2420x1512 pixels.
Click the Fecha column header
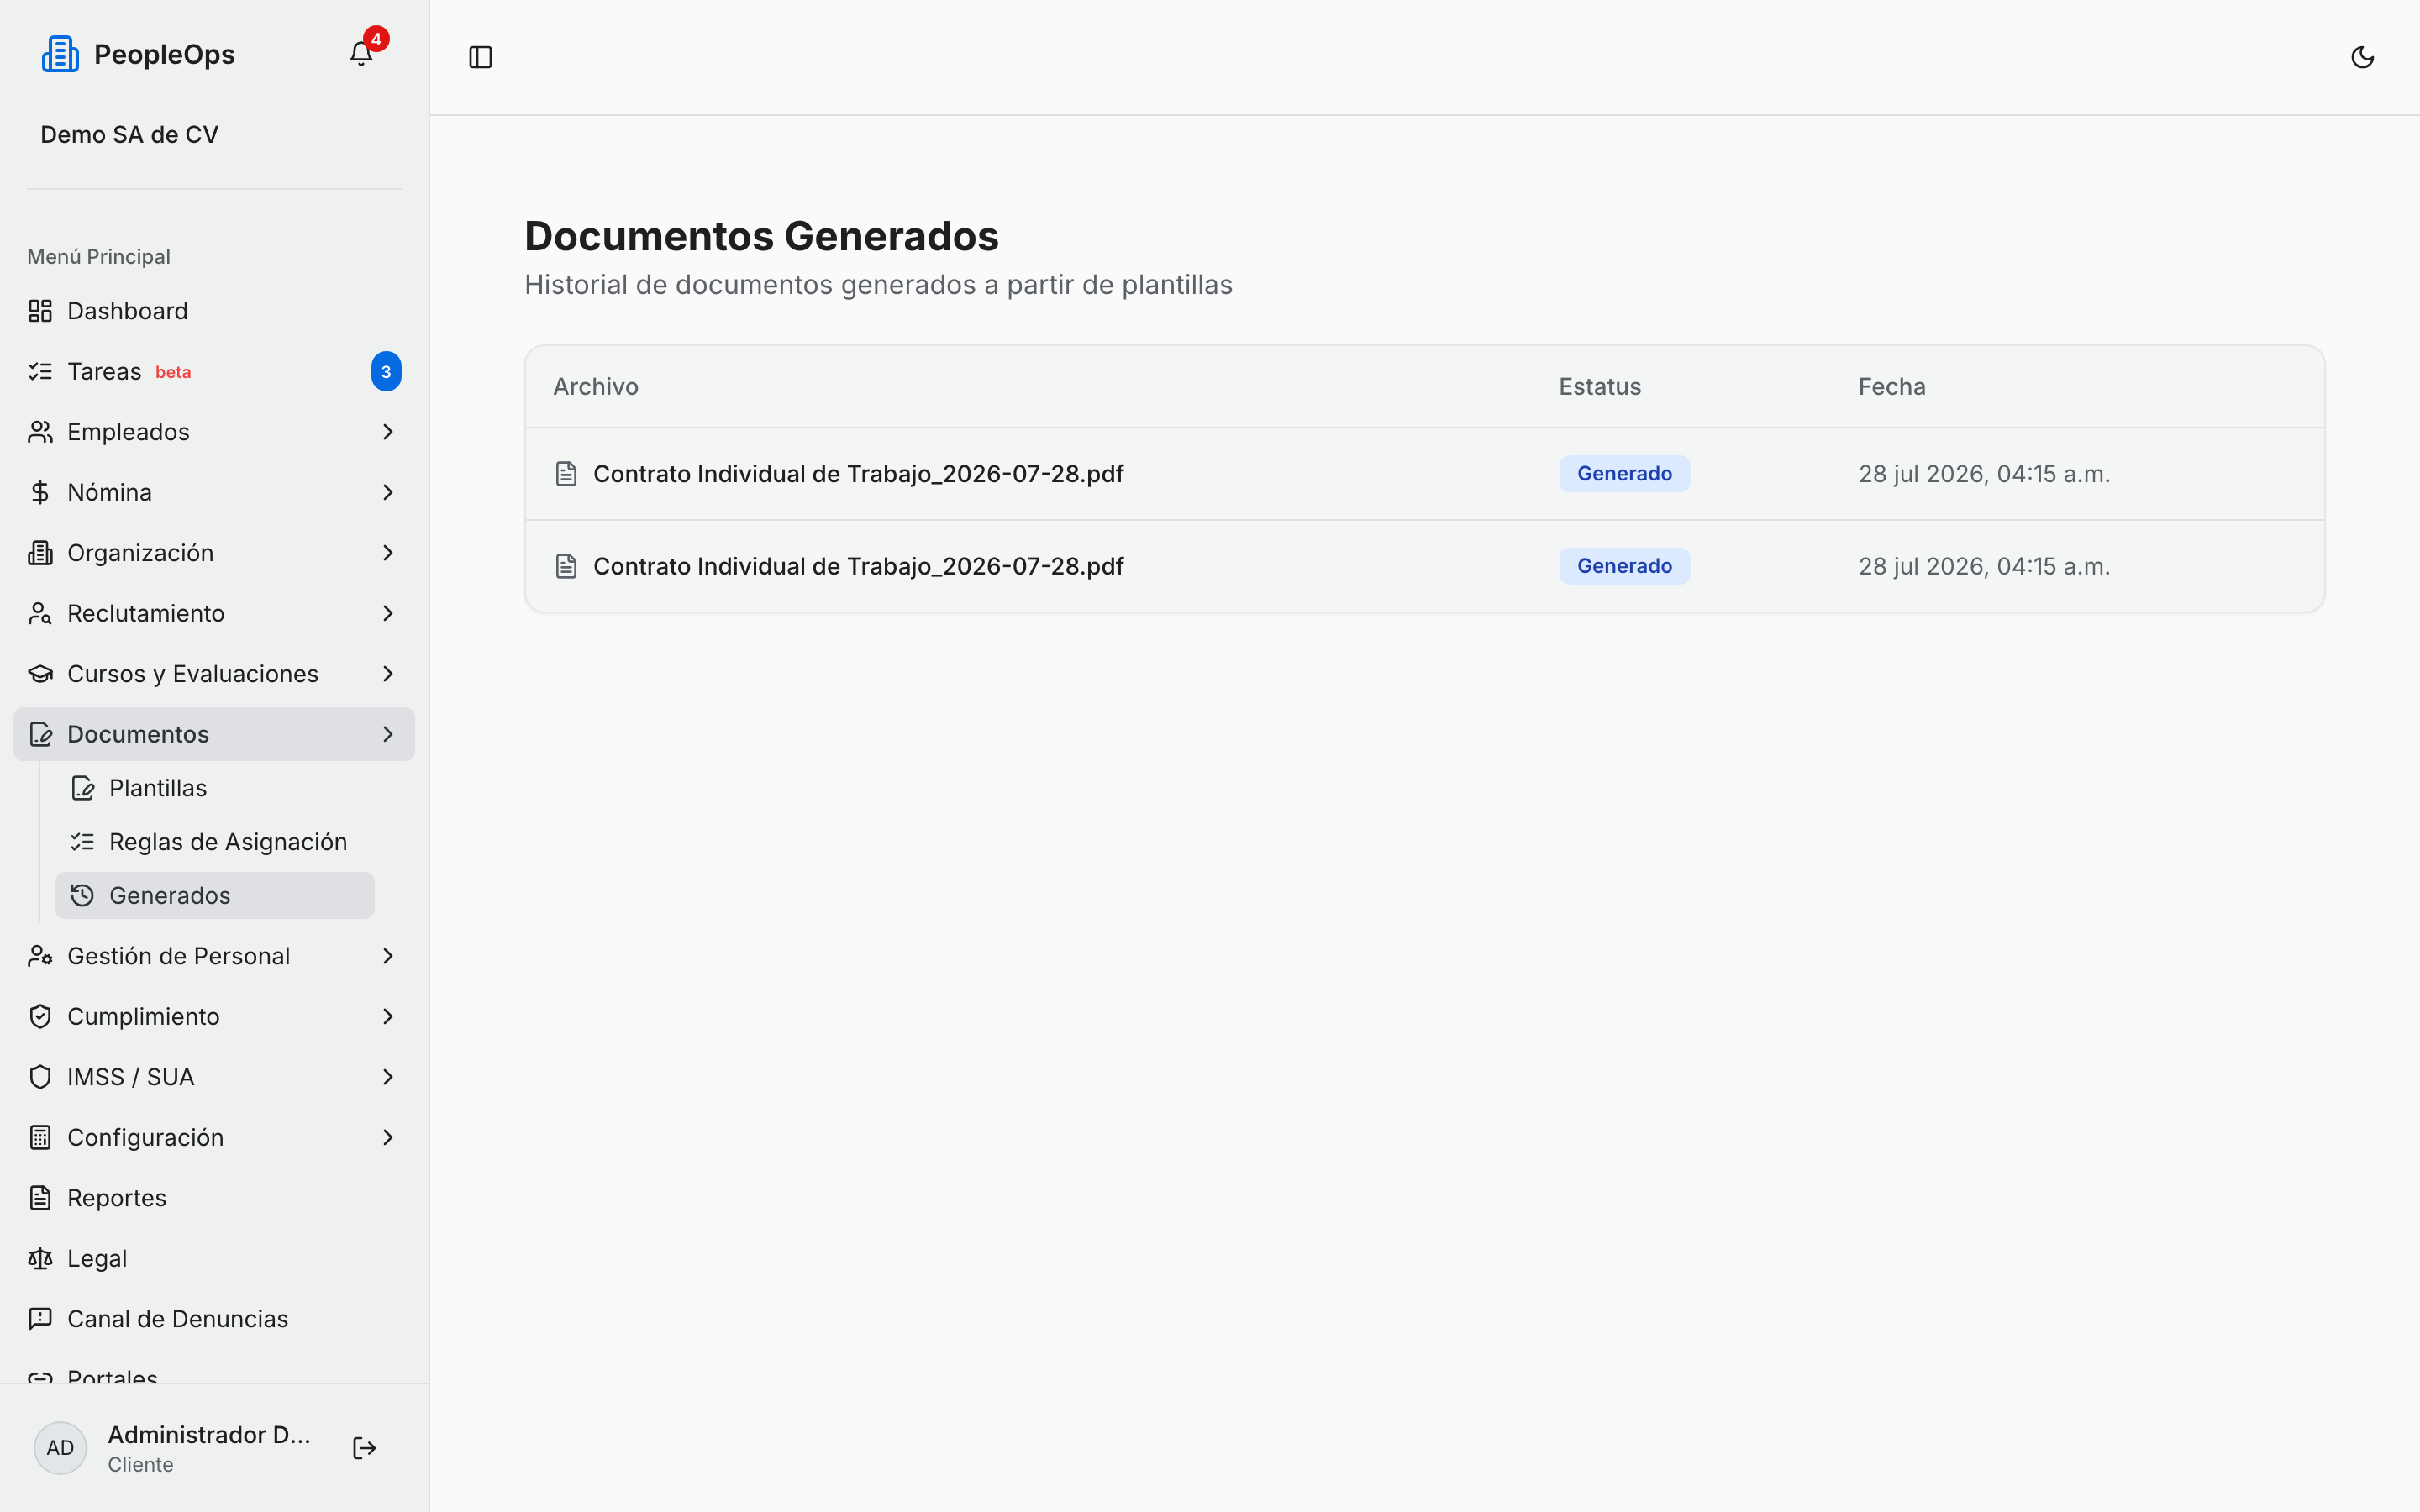click(x=1892, y=387)
